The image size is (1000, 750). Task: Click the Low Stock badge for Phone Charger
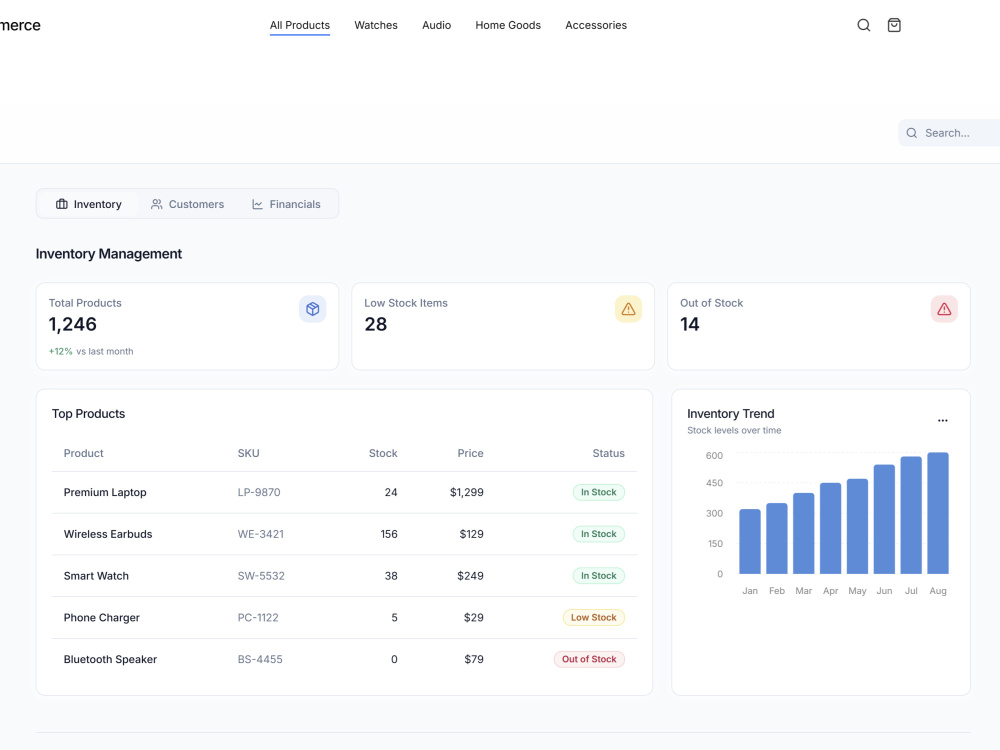(593, 617)
